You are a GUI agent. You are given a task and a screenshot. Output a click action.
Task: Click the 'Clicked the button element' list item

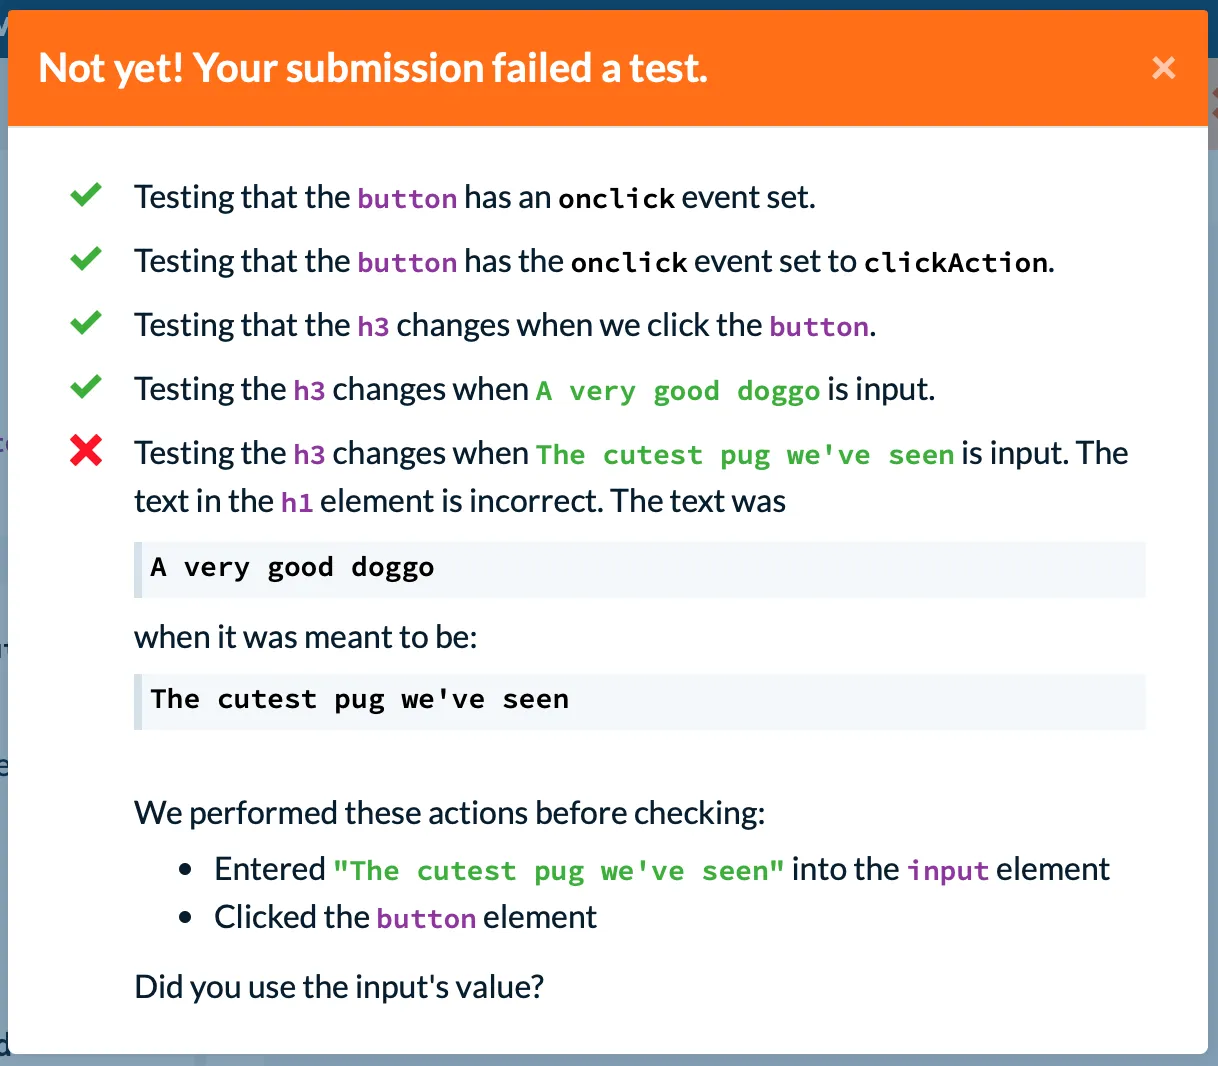405,917
